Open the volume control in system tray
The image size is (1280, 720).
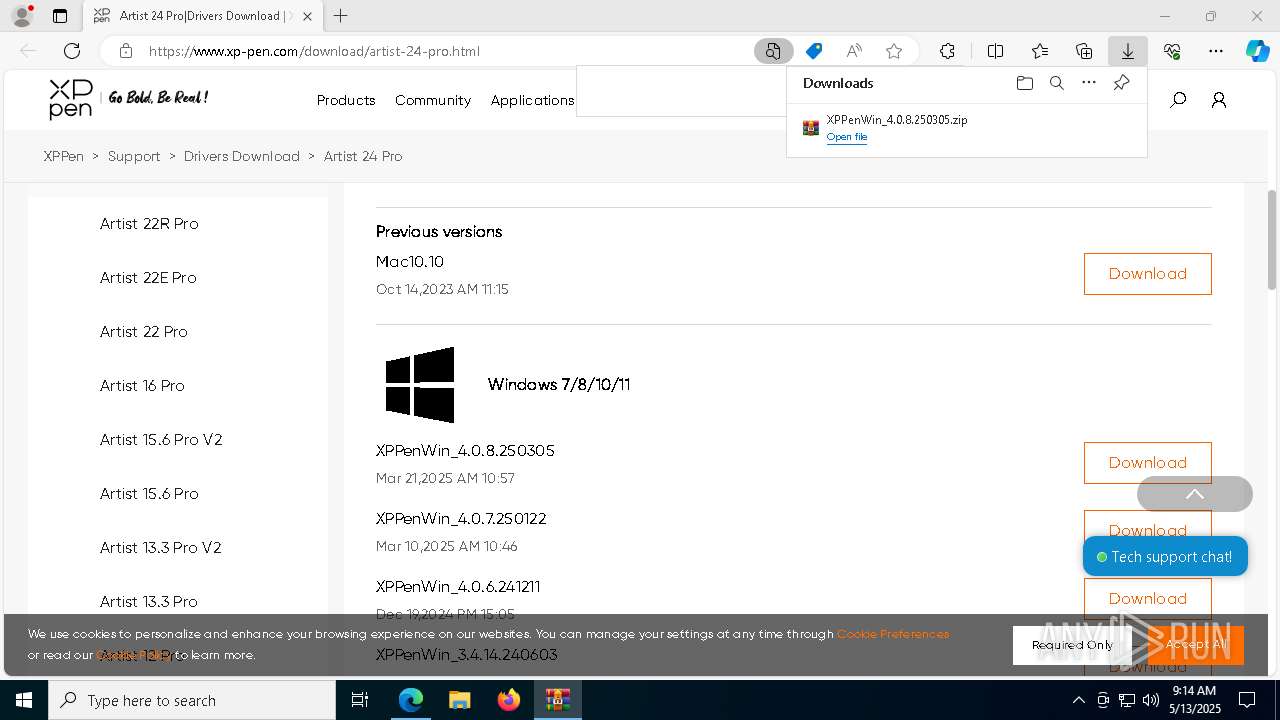1150,700
